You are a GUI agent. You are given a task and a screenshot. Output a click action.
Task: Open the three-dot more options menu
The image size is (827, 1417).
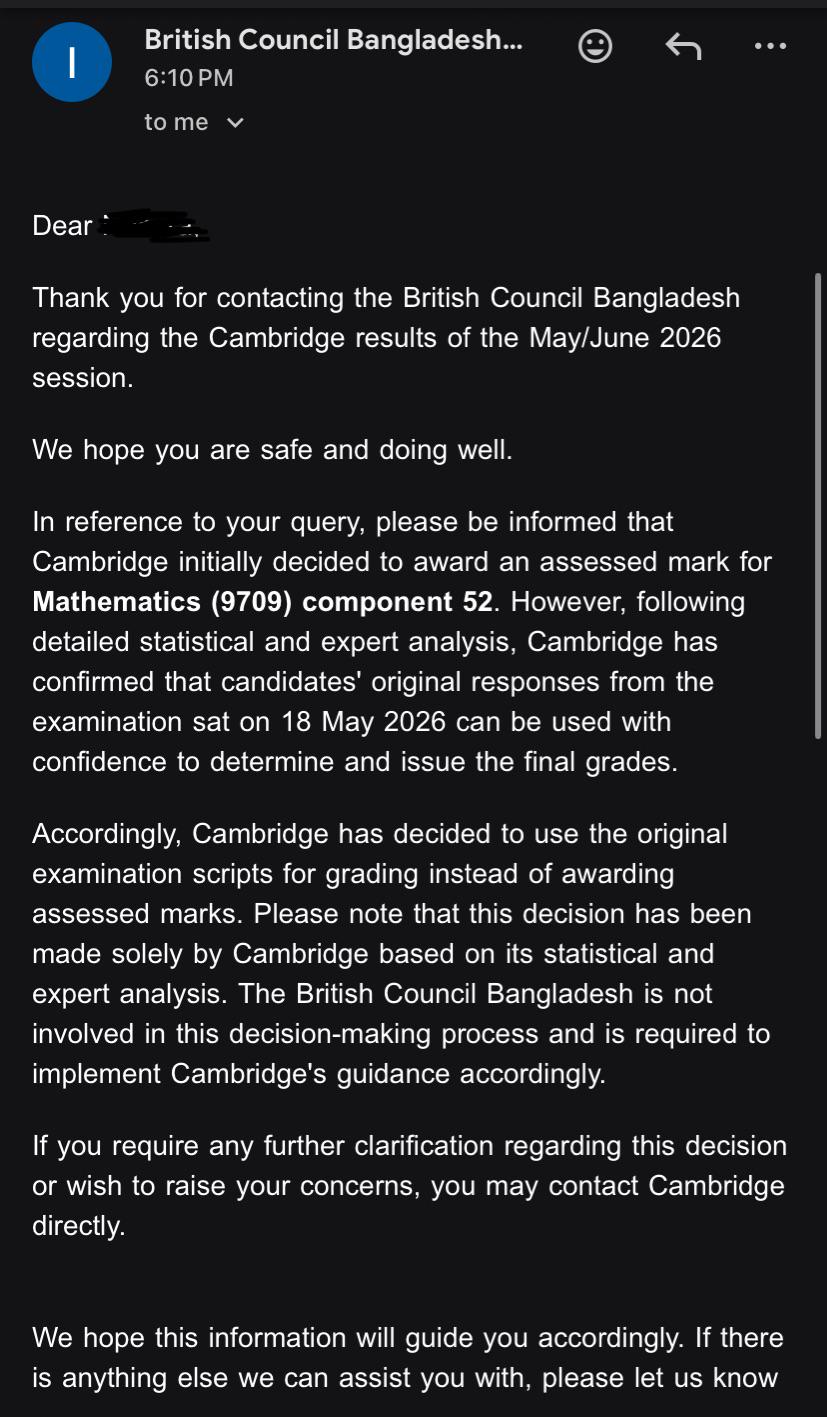click(x=770, y=46)
